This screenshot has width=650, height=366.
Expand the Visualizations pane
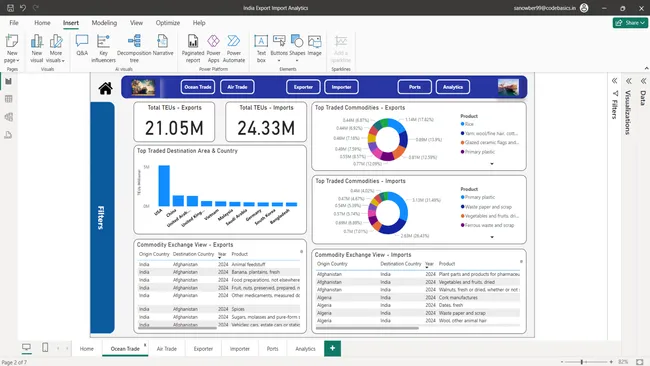pyautogui.click(x=629, y=81)
